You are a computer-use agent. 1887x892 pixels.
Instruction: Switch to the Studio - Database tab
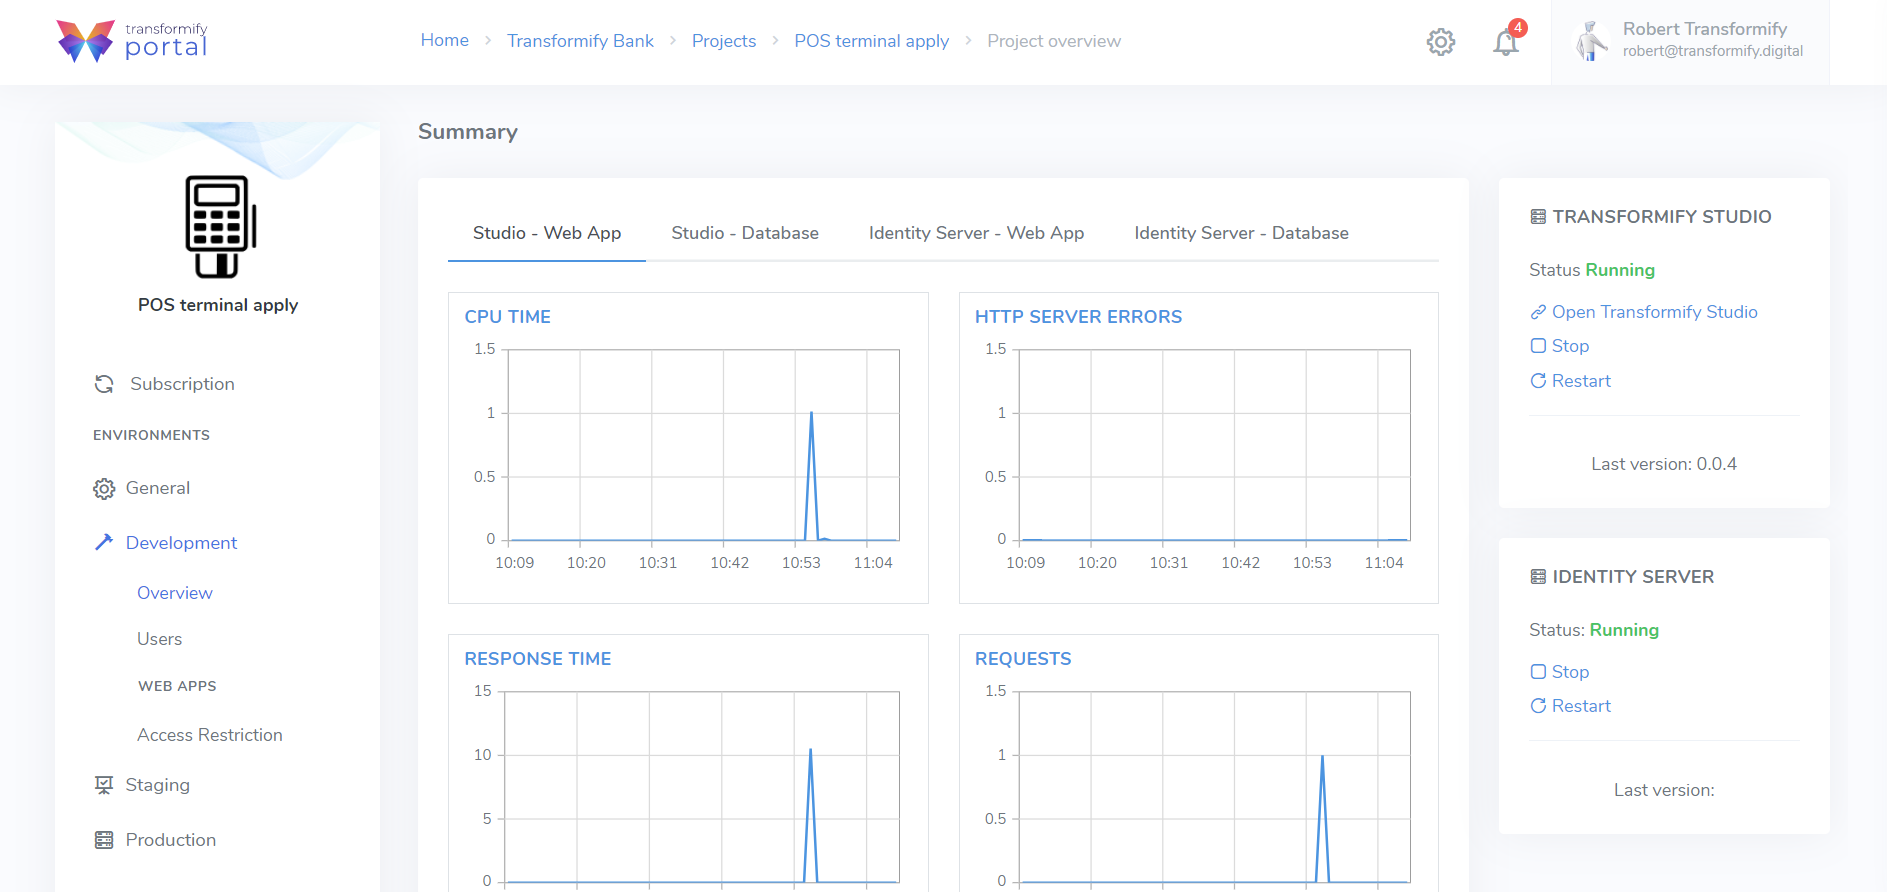(x=745, y=233)
